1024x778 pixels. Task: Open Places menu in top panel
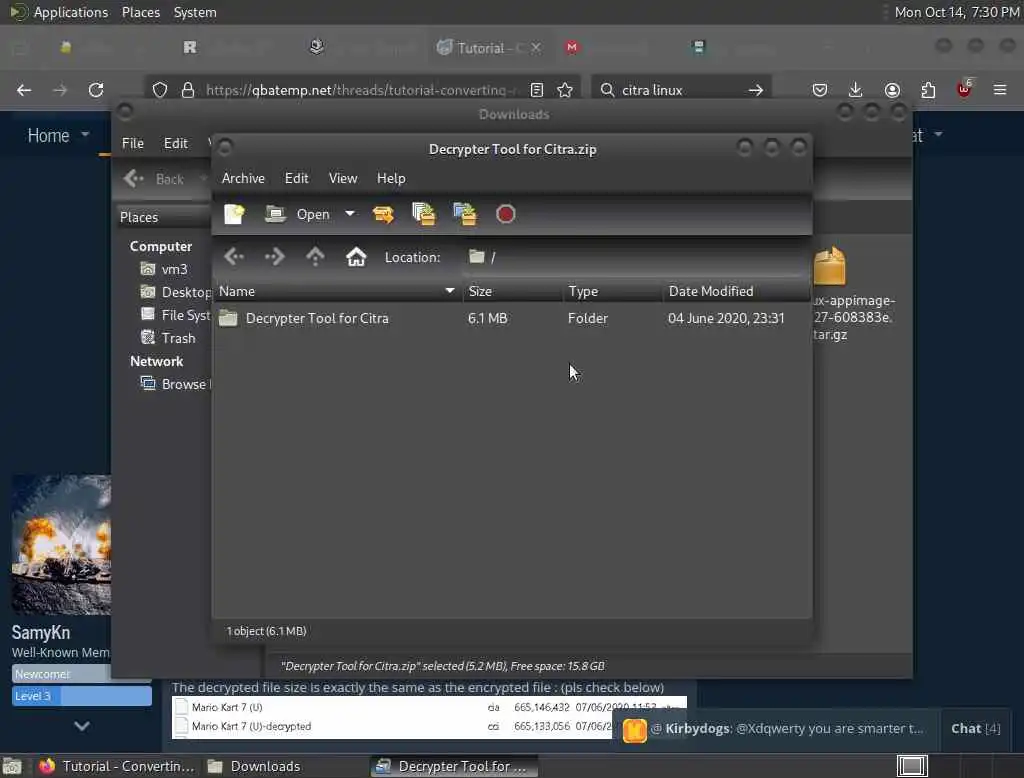tap(141, 12)
